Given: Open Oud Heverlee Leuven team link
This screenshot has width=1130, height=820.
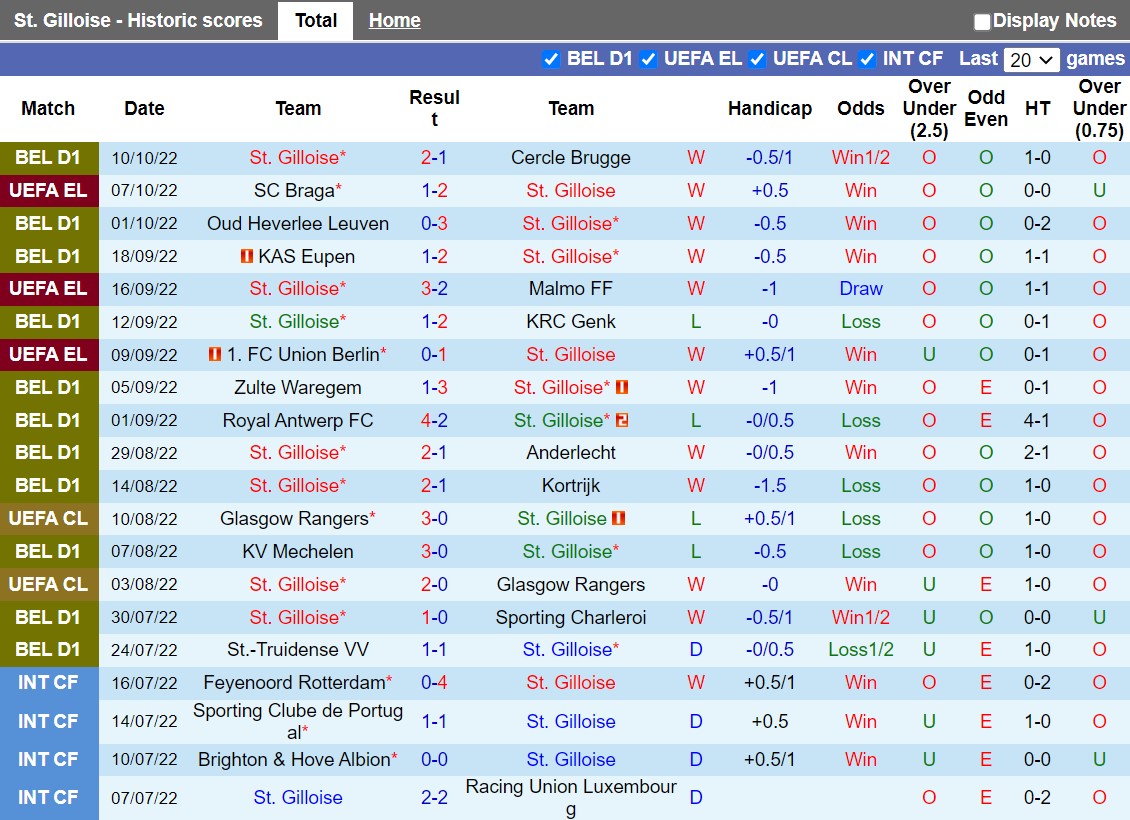Looking at the screenshot, I should click(x=298, y=223).
